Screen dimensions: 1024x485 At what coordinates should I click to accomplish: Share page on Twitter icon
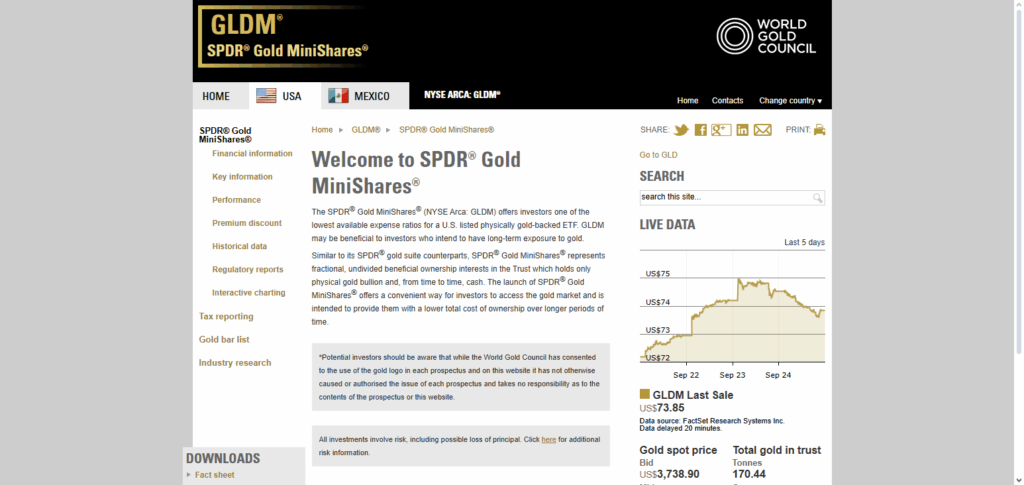tap(681, 130)
